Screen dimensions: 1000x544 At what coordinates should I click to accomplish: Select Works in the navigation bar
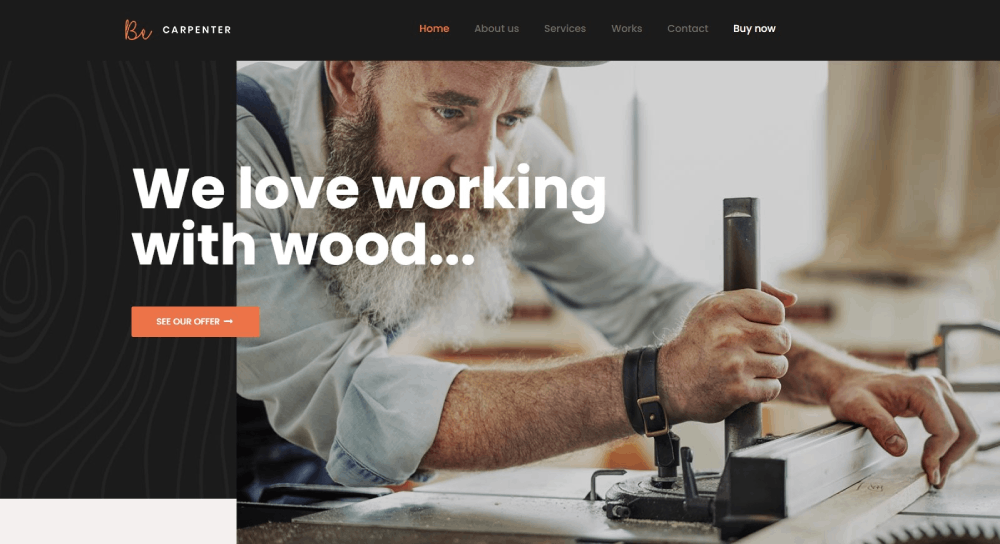pos(626,29)
